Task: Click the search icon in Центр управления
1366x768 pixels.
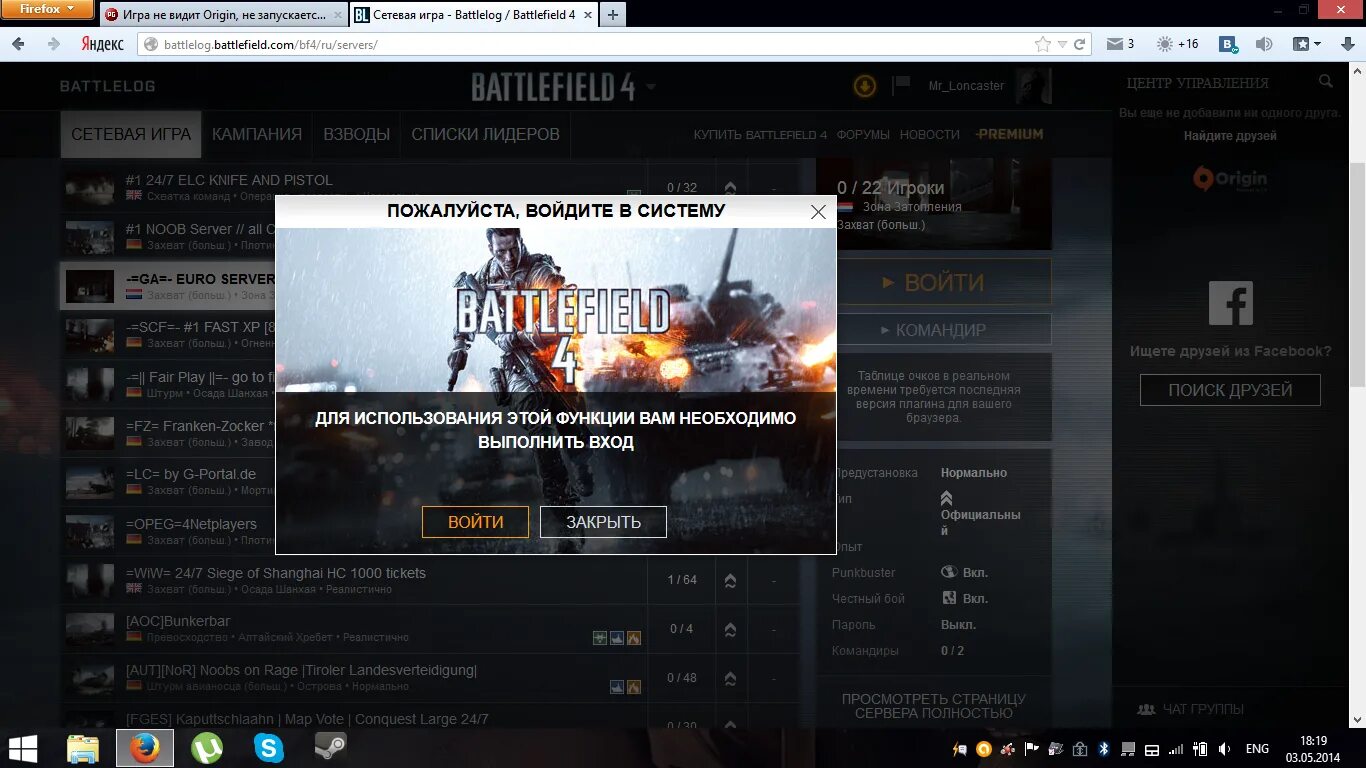Action: [x=1326, y=82]
